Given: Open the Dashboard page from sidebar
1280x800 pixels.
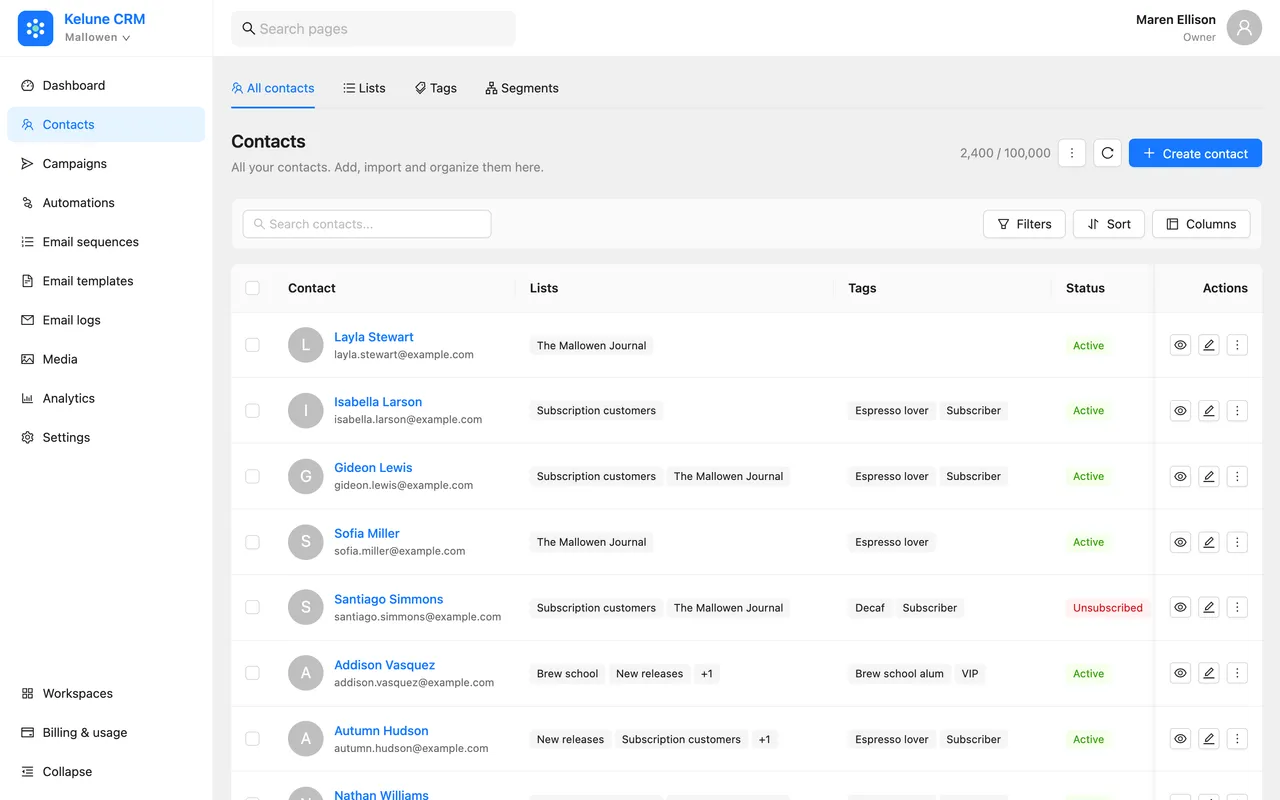Looking at the screenshot, I should click(x=106, y=86).
